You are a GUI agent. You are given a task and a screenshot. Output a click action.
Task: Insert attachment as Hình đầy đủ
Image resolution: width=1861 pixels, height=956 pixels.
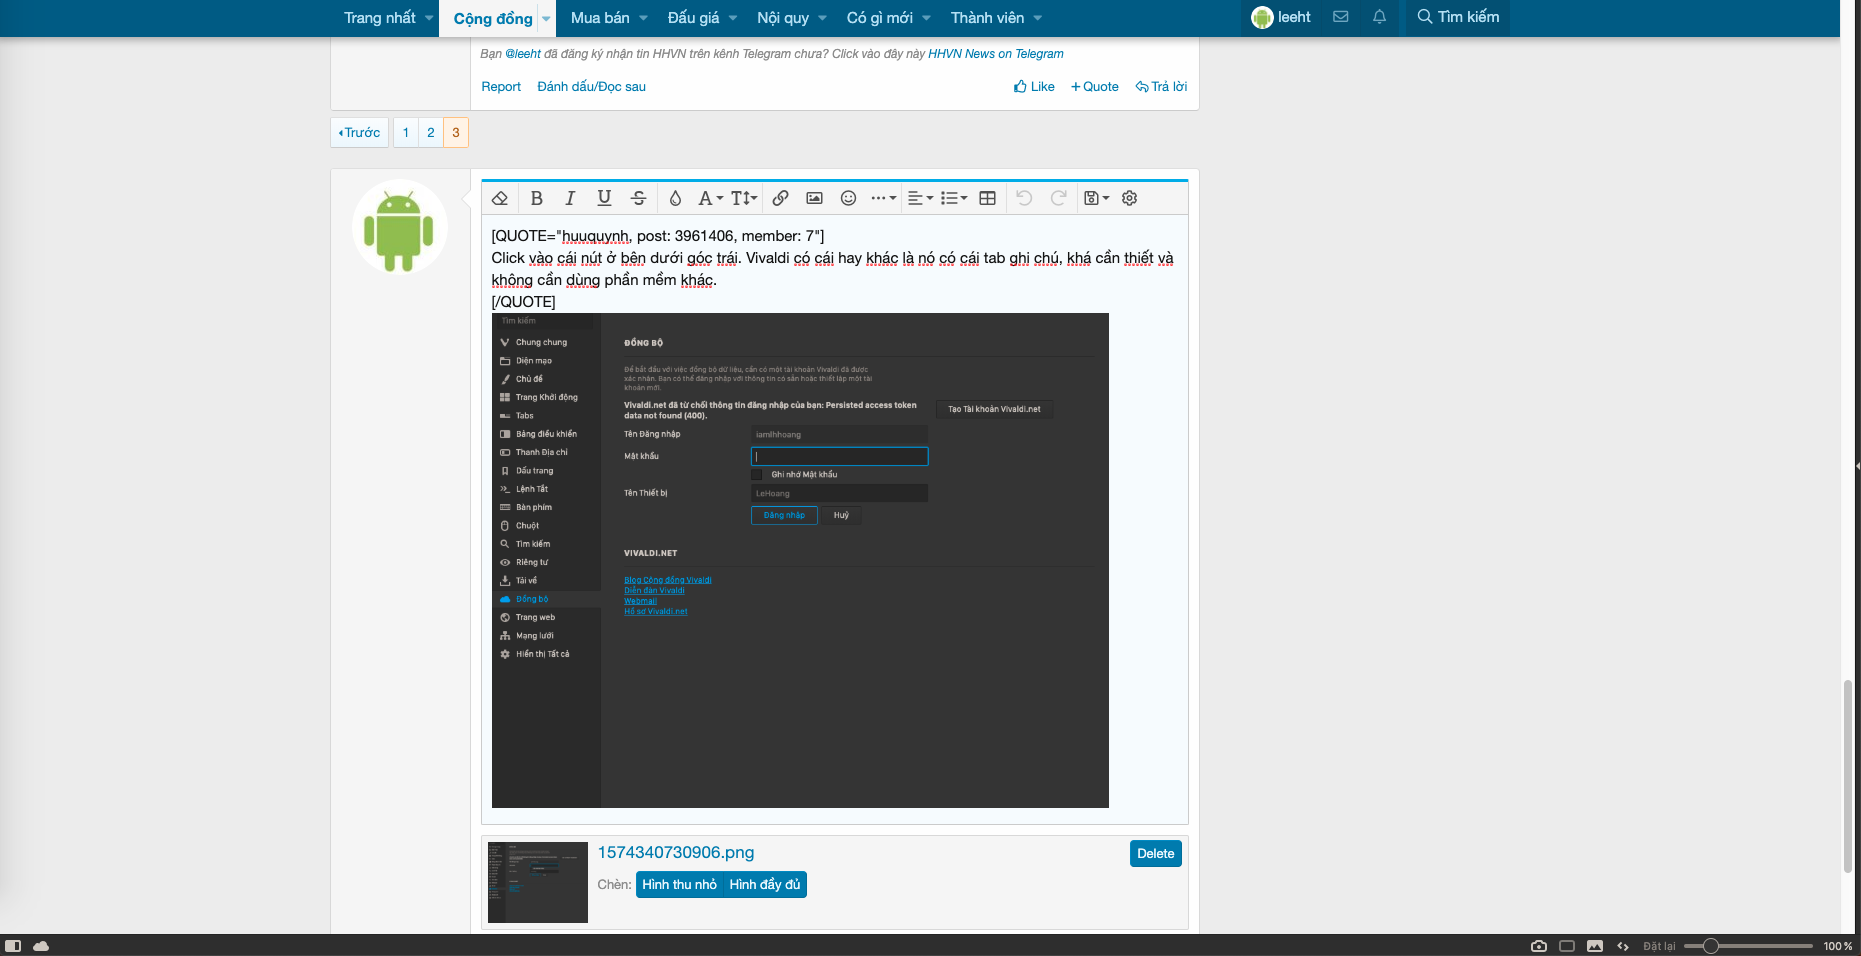point(764,884)
